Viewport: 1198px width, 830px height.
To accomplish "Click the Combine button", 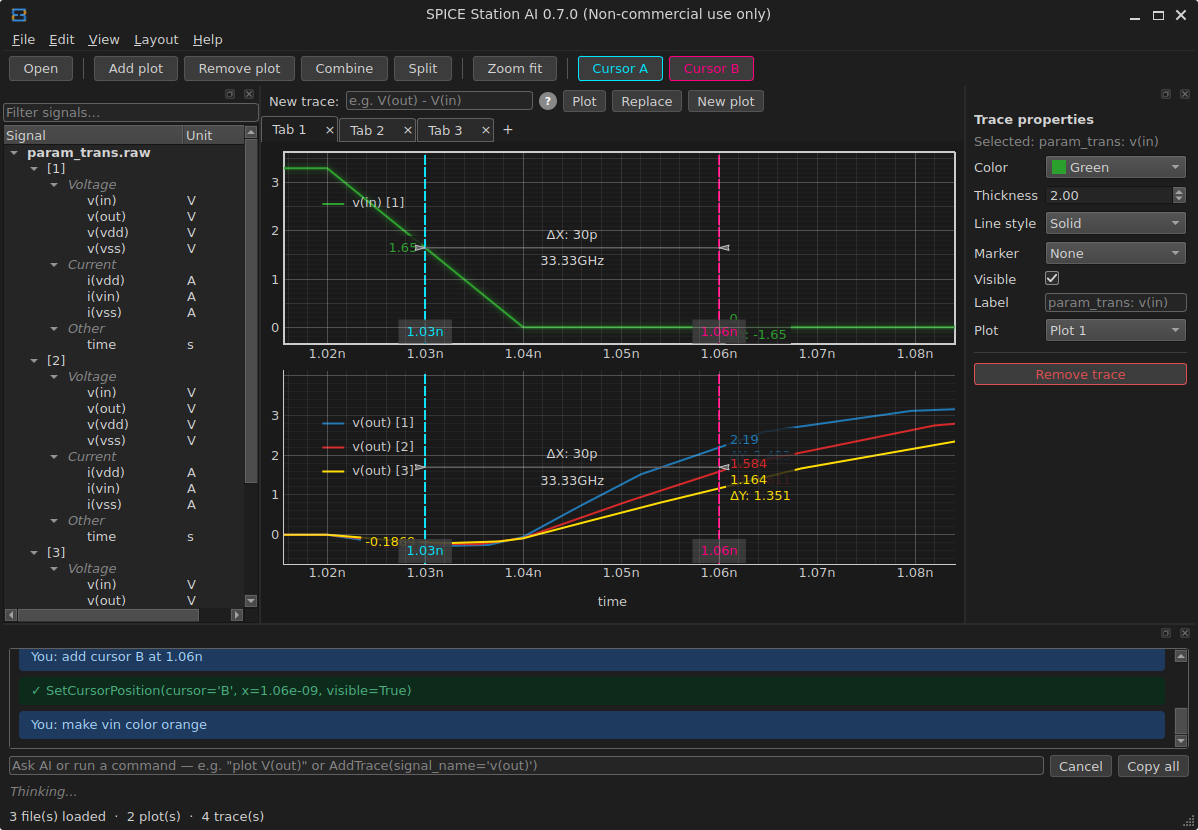I will coord(344,68).
